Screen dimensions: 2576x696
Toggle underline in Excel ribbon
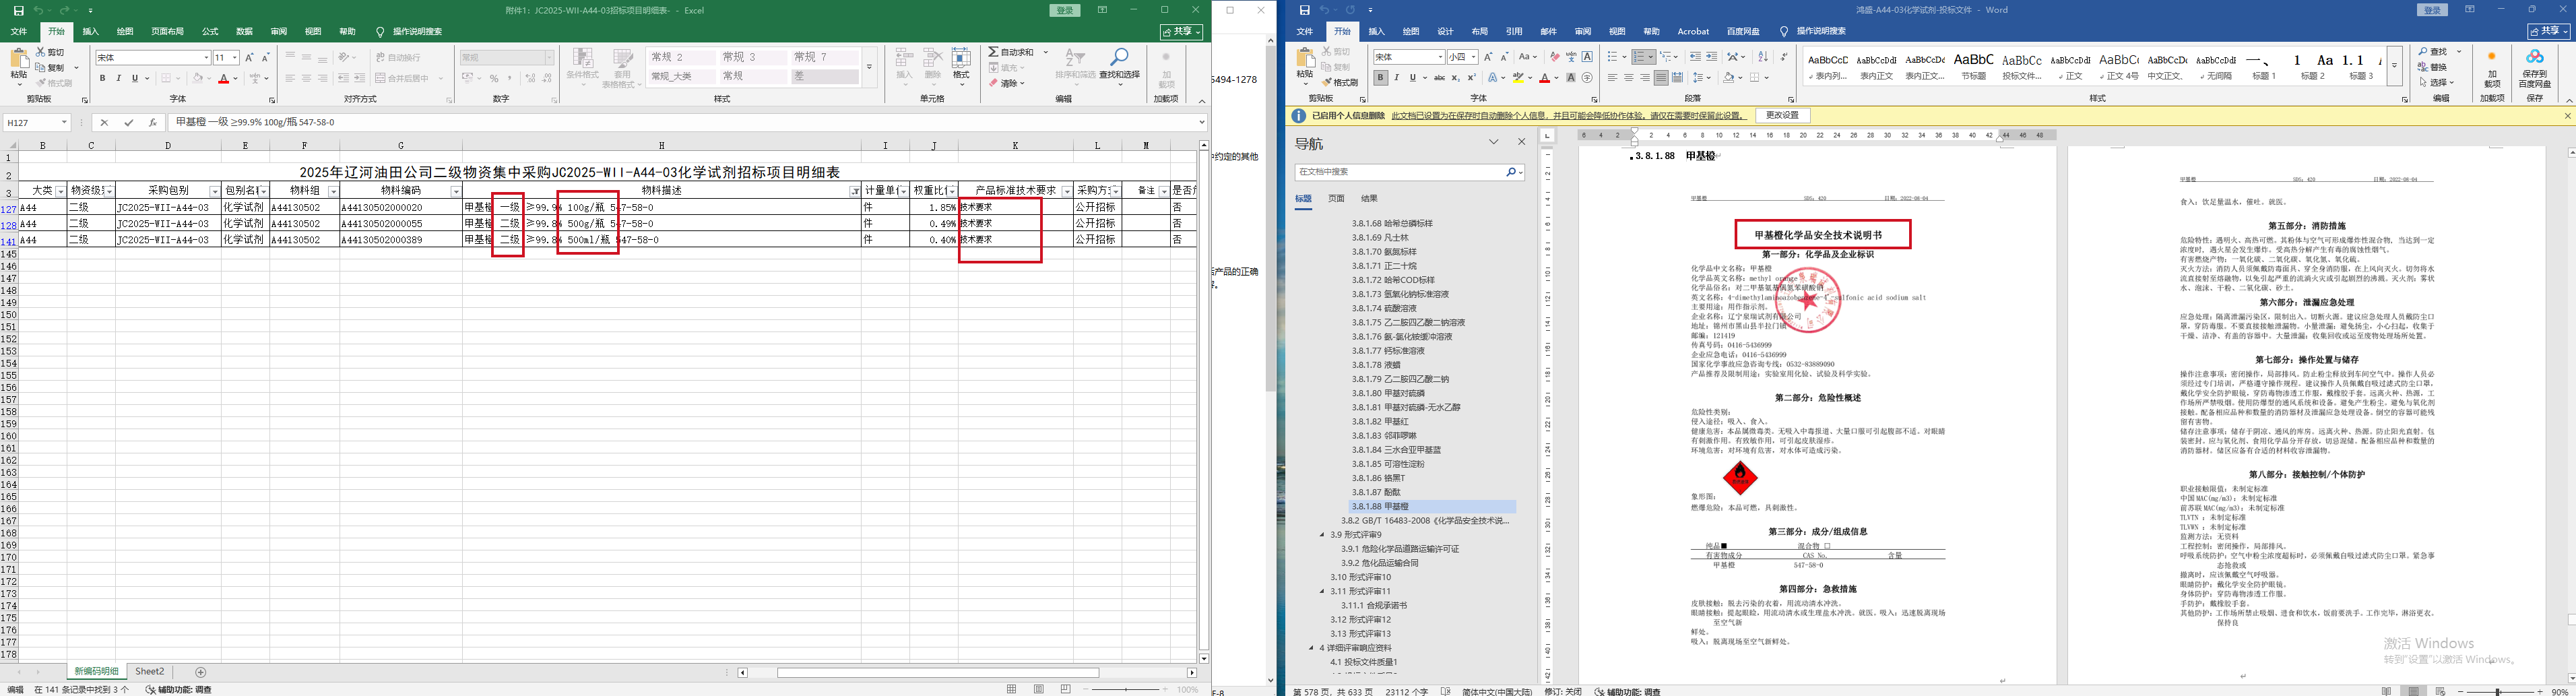(x=134, y=78)
